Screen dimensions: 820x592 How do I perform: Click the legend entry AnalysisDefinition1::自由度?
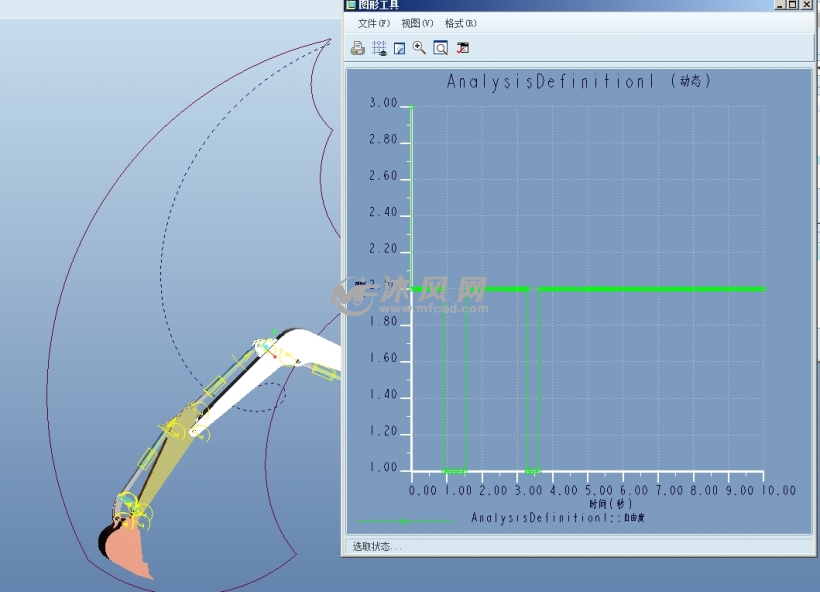coord(557,518)
